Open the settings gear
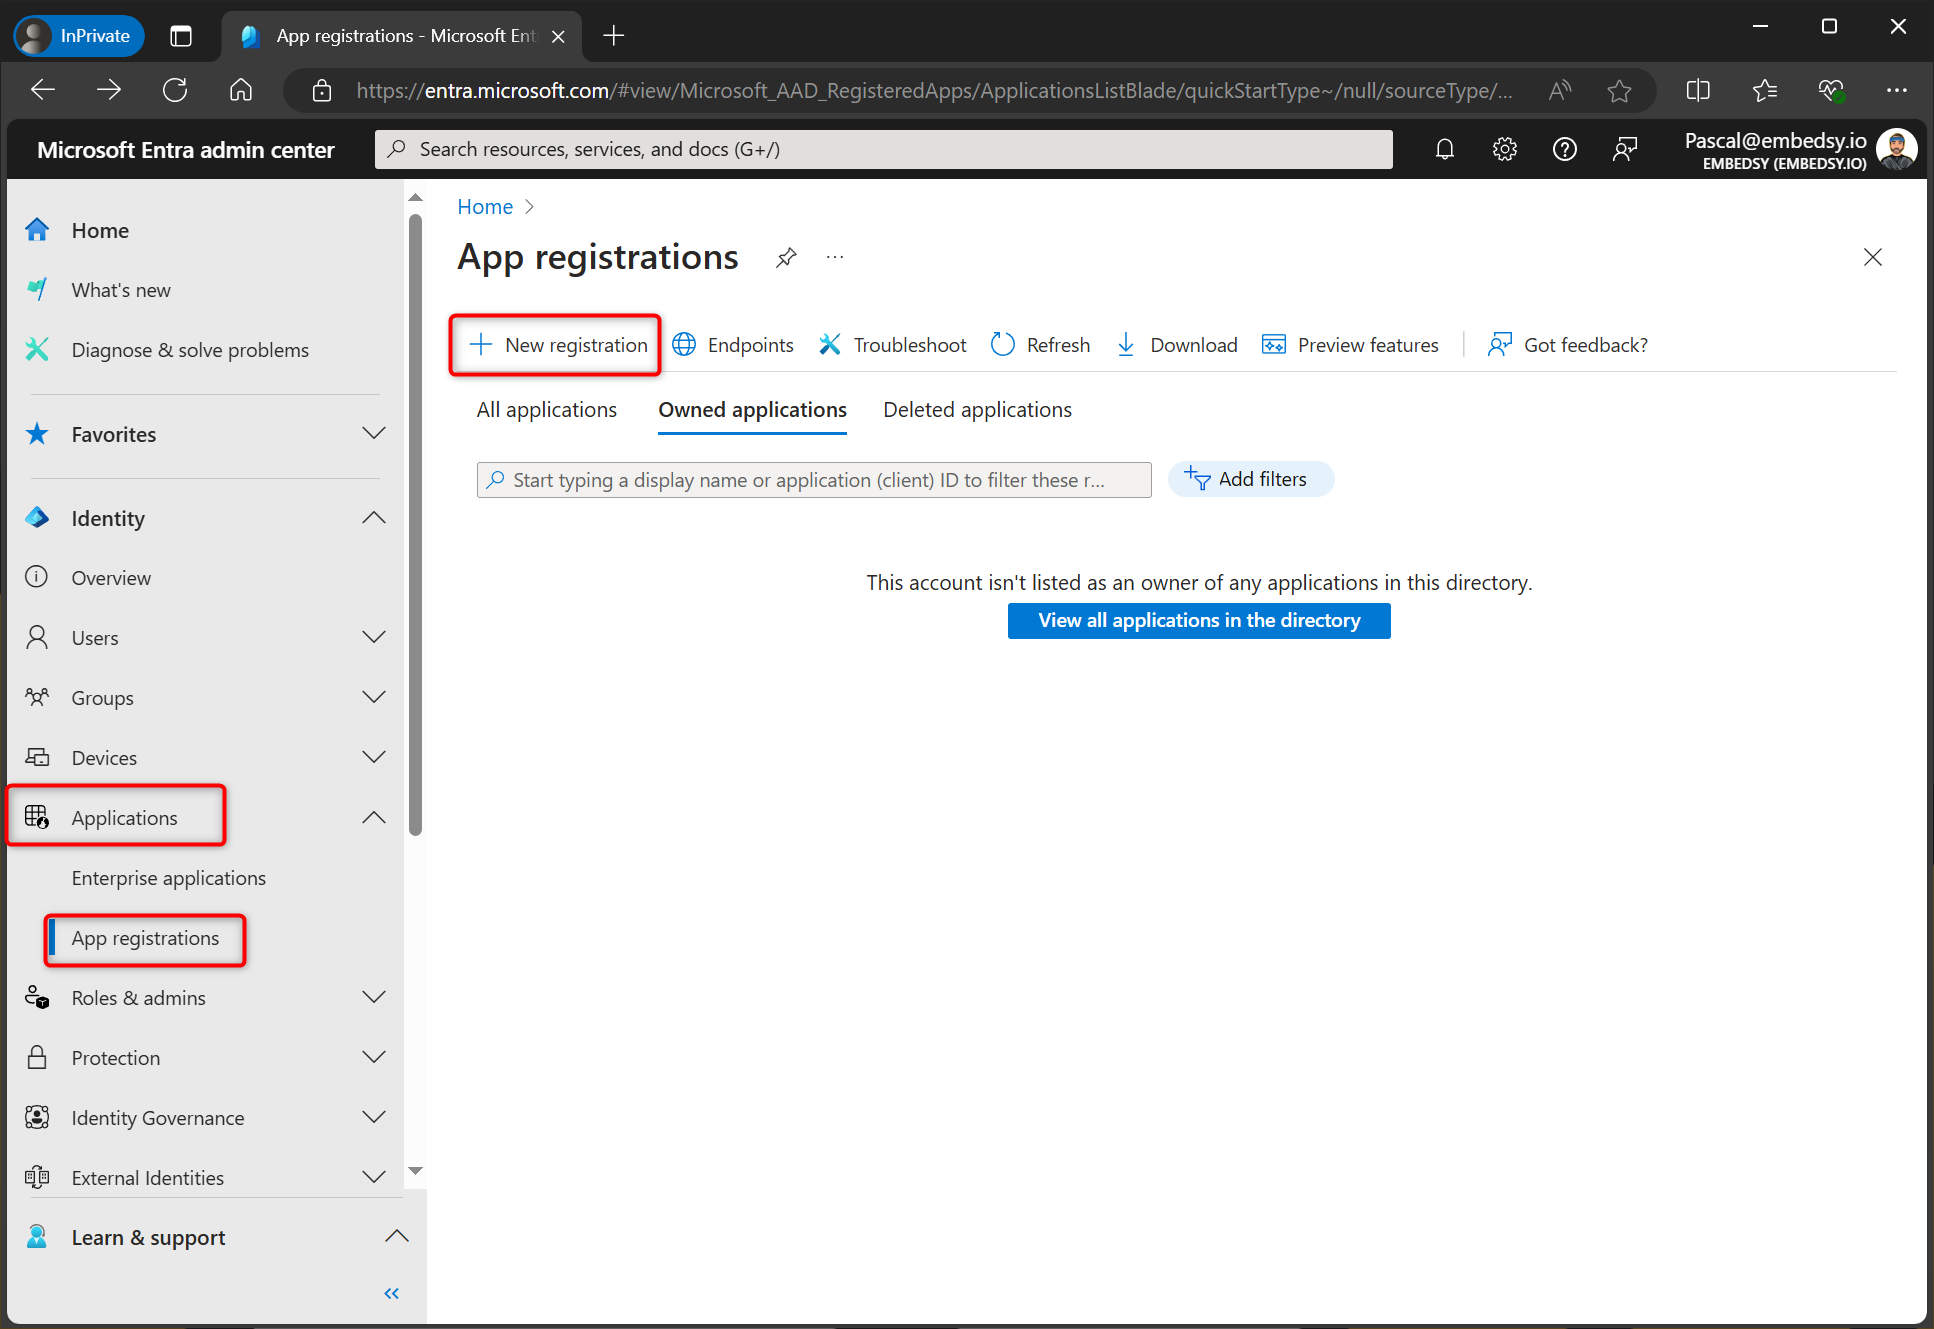The width and height of the screenshot is (1934, 1329). [1504, 148]
